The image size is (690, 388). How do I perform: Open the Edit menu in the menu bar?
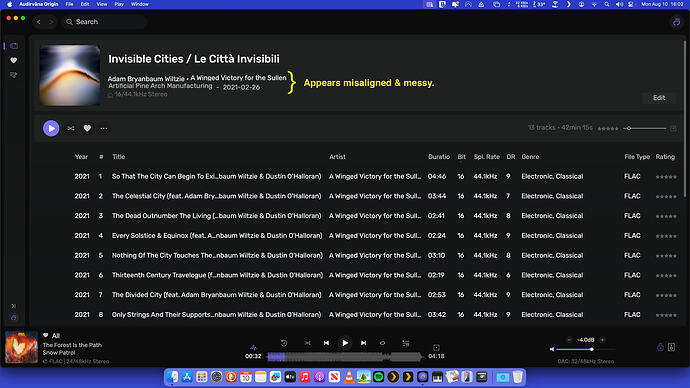[x=85, y=4]
